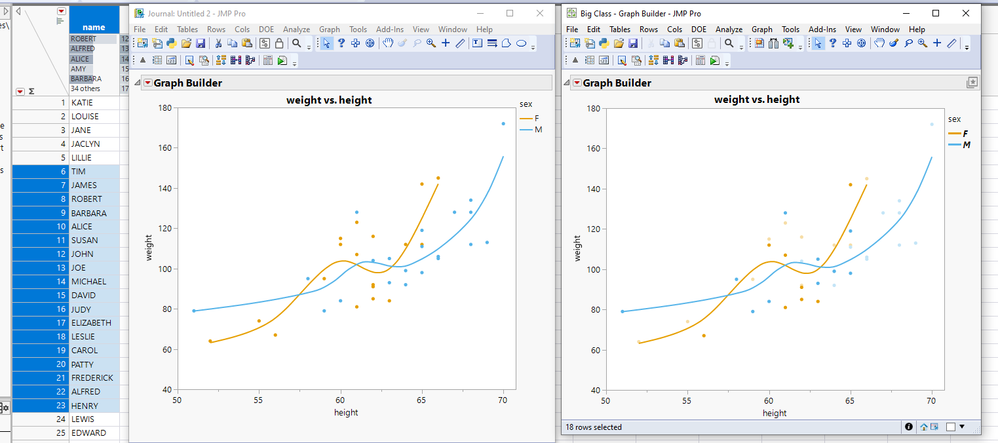Open the Graph Builder red triangle menu in Journal
The image size is (998, 443).
[x=148, y=83]
